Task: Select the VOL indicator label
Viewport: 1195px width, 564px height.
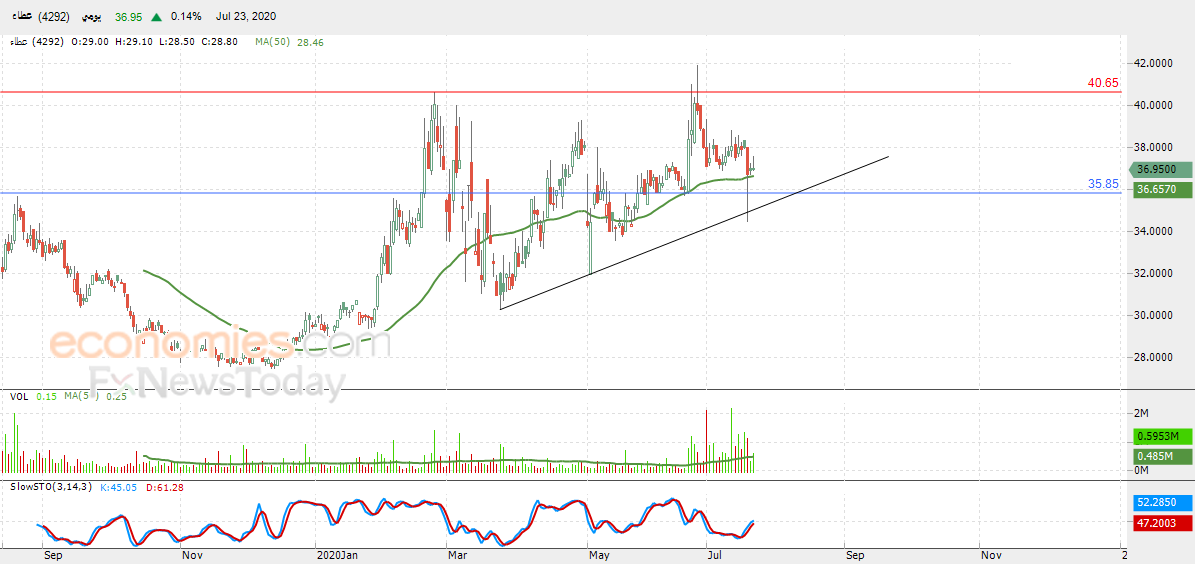Action: pyautogui.click(x=19, y=396)
